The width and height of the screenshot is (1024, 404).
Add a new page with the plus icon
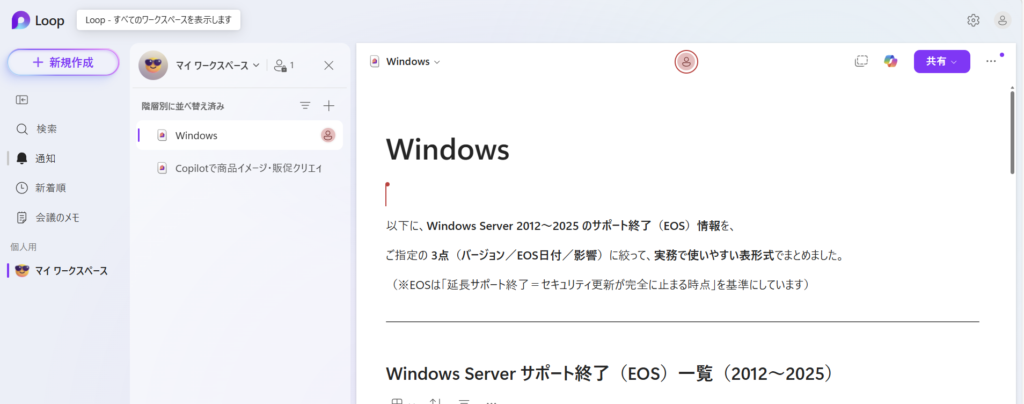(x=329, y=105)
